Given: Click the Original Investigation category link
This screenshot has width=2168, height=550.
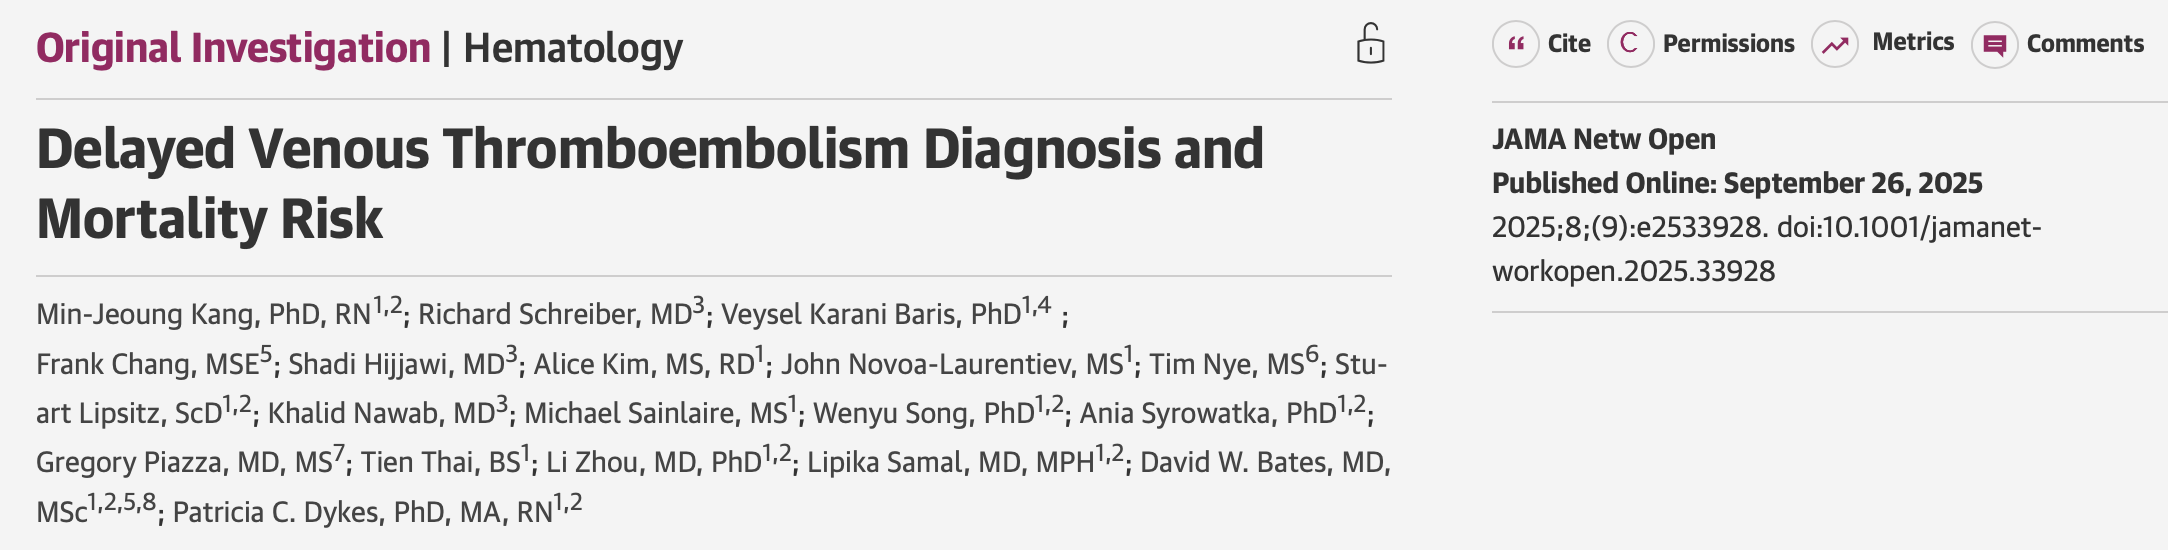Looking at the screenshot, I should tap(233, 48).
